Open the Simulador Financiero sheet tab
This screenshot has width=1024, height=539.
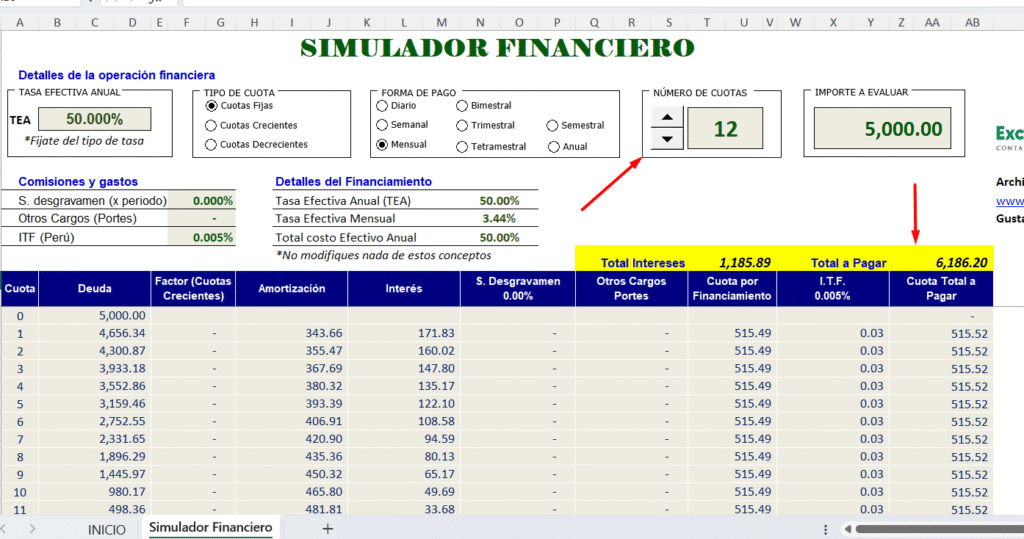[x=210, y=527]
